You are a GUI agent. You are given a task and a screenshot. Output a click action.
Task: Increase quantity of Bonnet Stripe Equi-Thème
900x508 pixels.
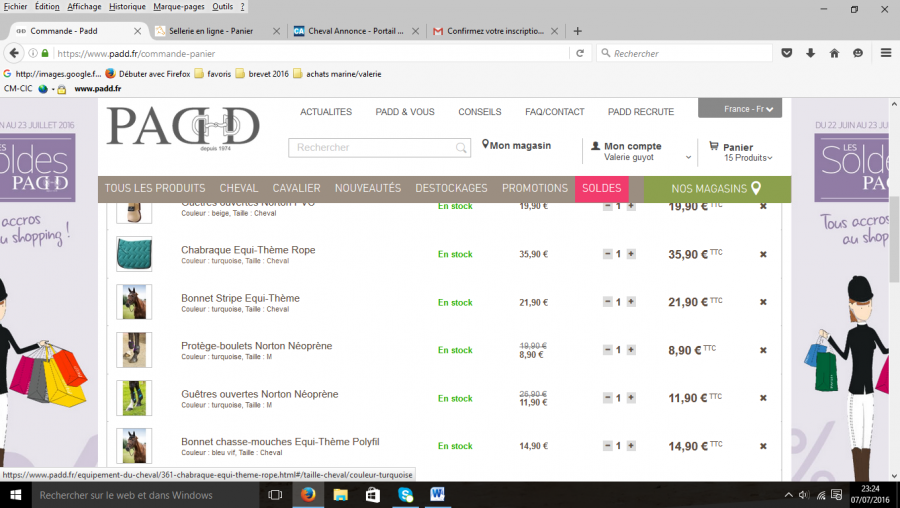tap(631, 301)
